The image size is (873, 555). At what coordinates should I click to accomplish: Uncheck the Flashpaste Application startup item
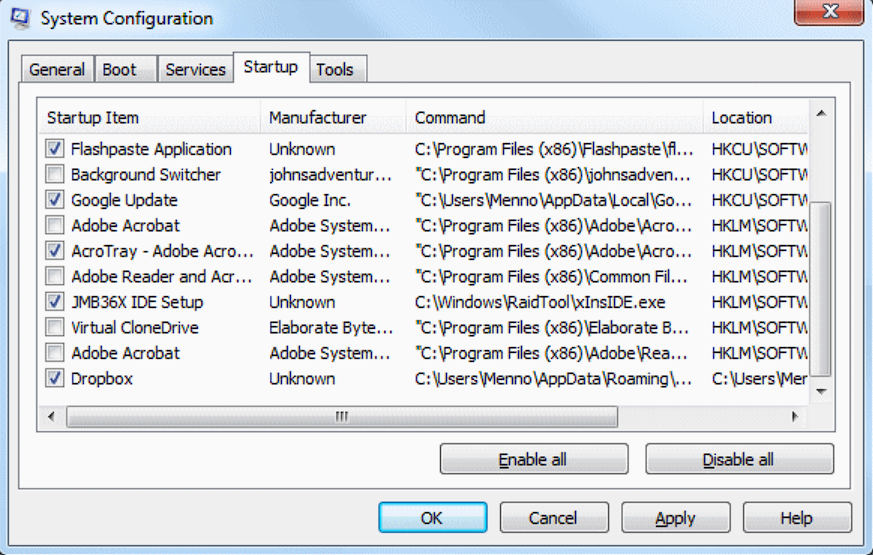coord(55,149)
